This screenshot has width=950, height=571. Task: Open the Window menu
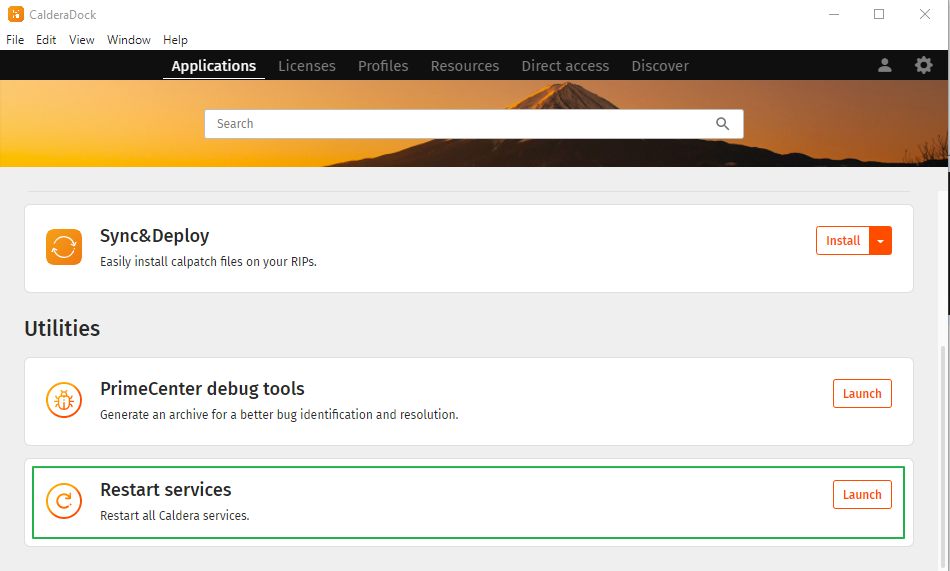(x=128, y=40)
